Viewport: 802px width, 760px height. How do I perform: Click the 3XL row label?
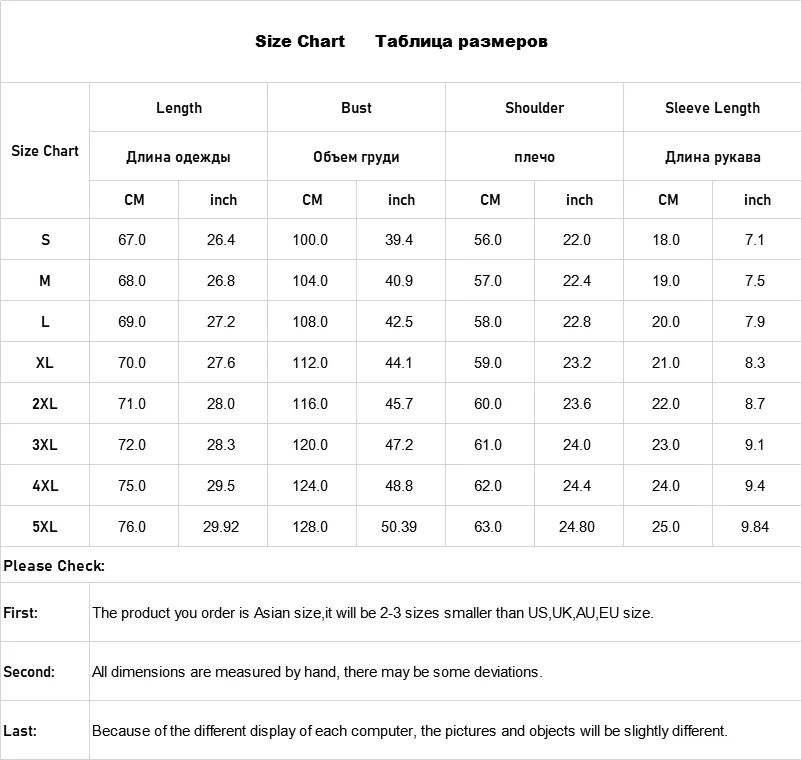tap(45, 445)
